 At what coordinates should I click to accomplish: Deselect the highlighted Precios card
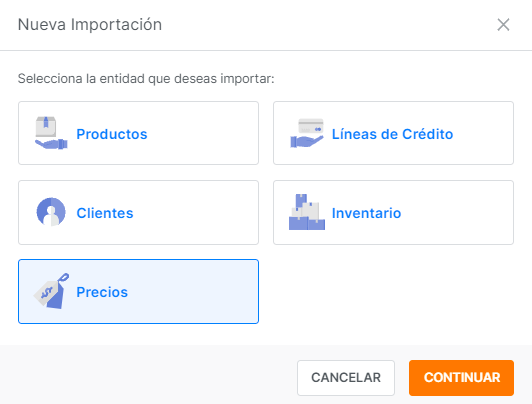pos(138,291)
